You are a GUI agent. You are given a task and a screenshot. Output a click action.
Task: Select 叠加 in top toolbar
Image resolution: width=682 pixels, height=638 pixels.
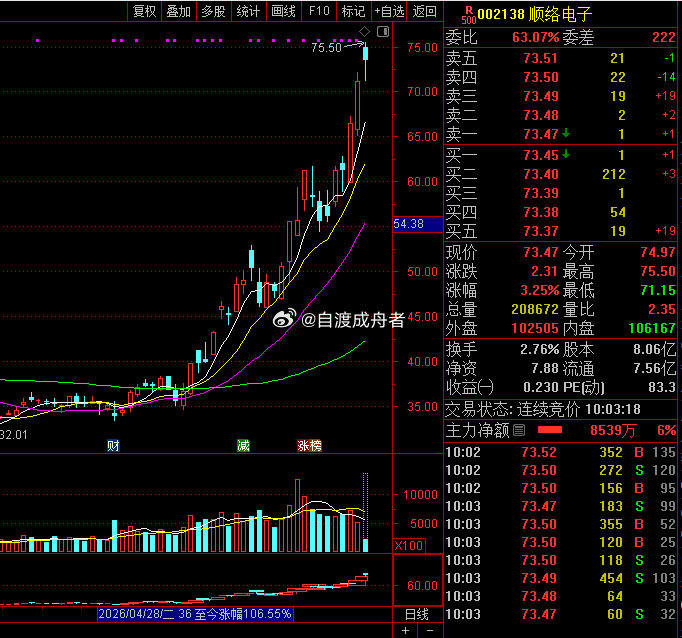pyautogui.click(x=179, y=11)
